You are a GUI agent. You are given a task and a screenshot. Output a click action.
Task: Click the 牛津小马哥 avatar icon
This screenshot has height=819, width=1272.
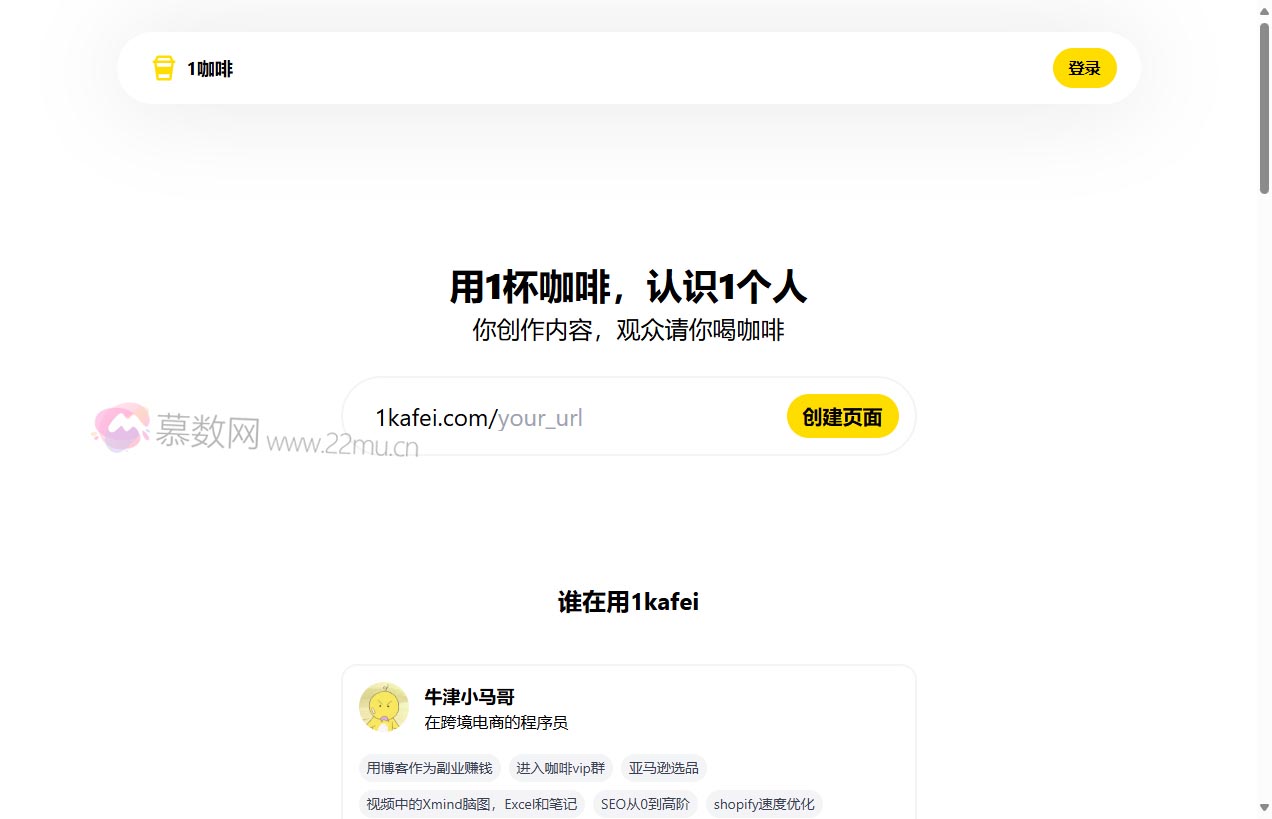coord(384,706)
